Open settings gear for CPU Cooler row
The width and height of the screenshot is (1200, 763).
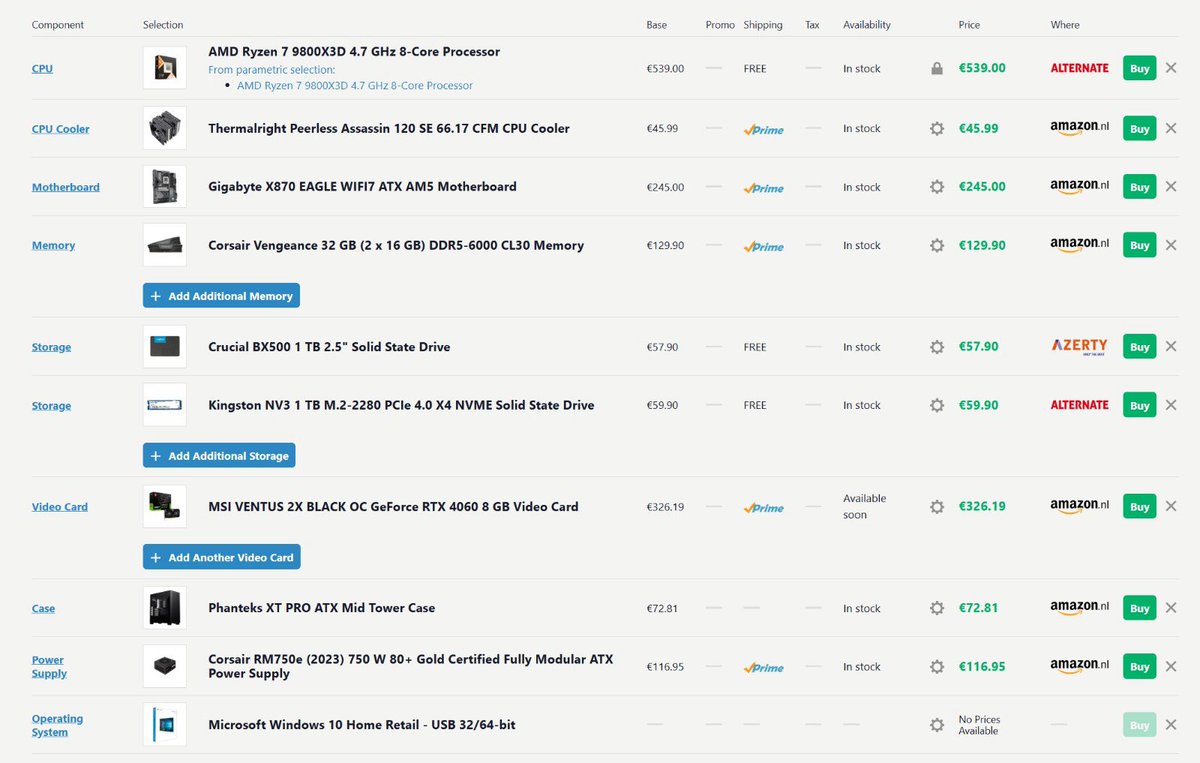tap(937, 129)
